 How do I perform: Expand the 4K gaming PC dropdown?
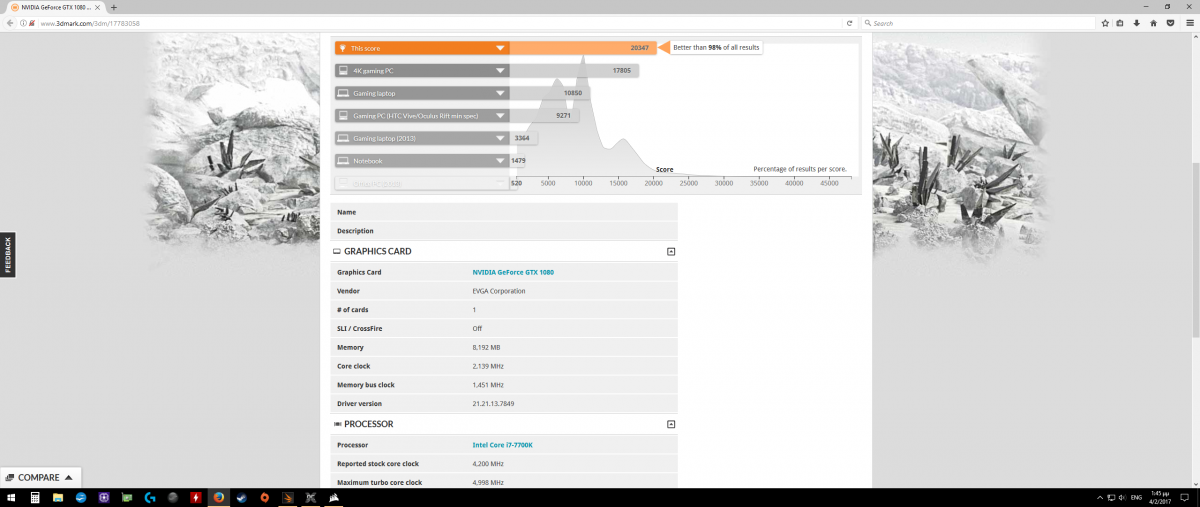click(x=500, y=70)
